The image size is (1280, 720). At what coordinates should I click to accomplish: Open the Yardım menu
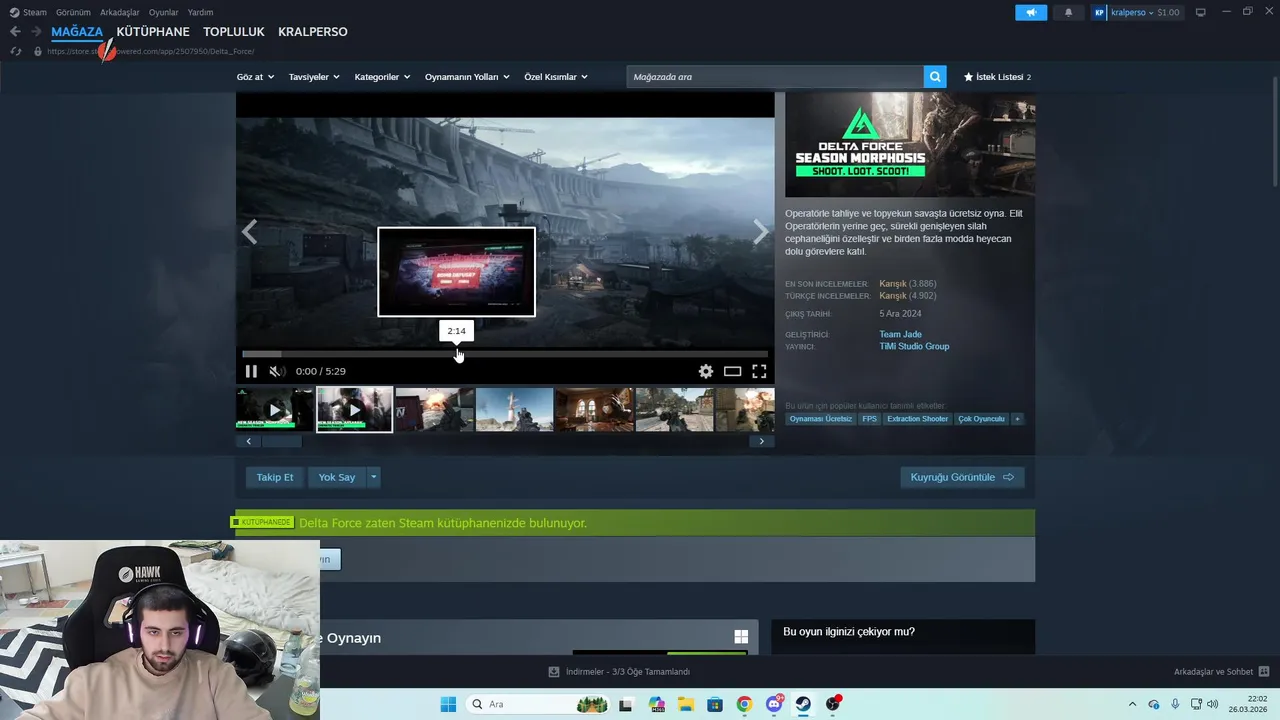pyautogui.click(x=200, y=12)
